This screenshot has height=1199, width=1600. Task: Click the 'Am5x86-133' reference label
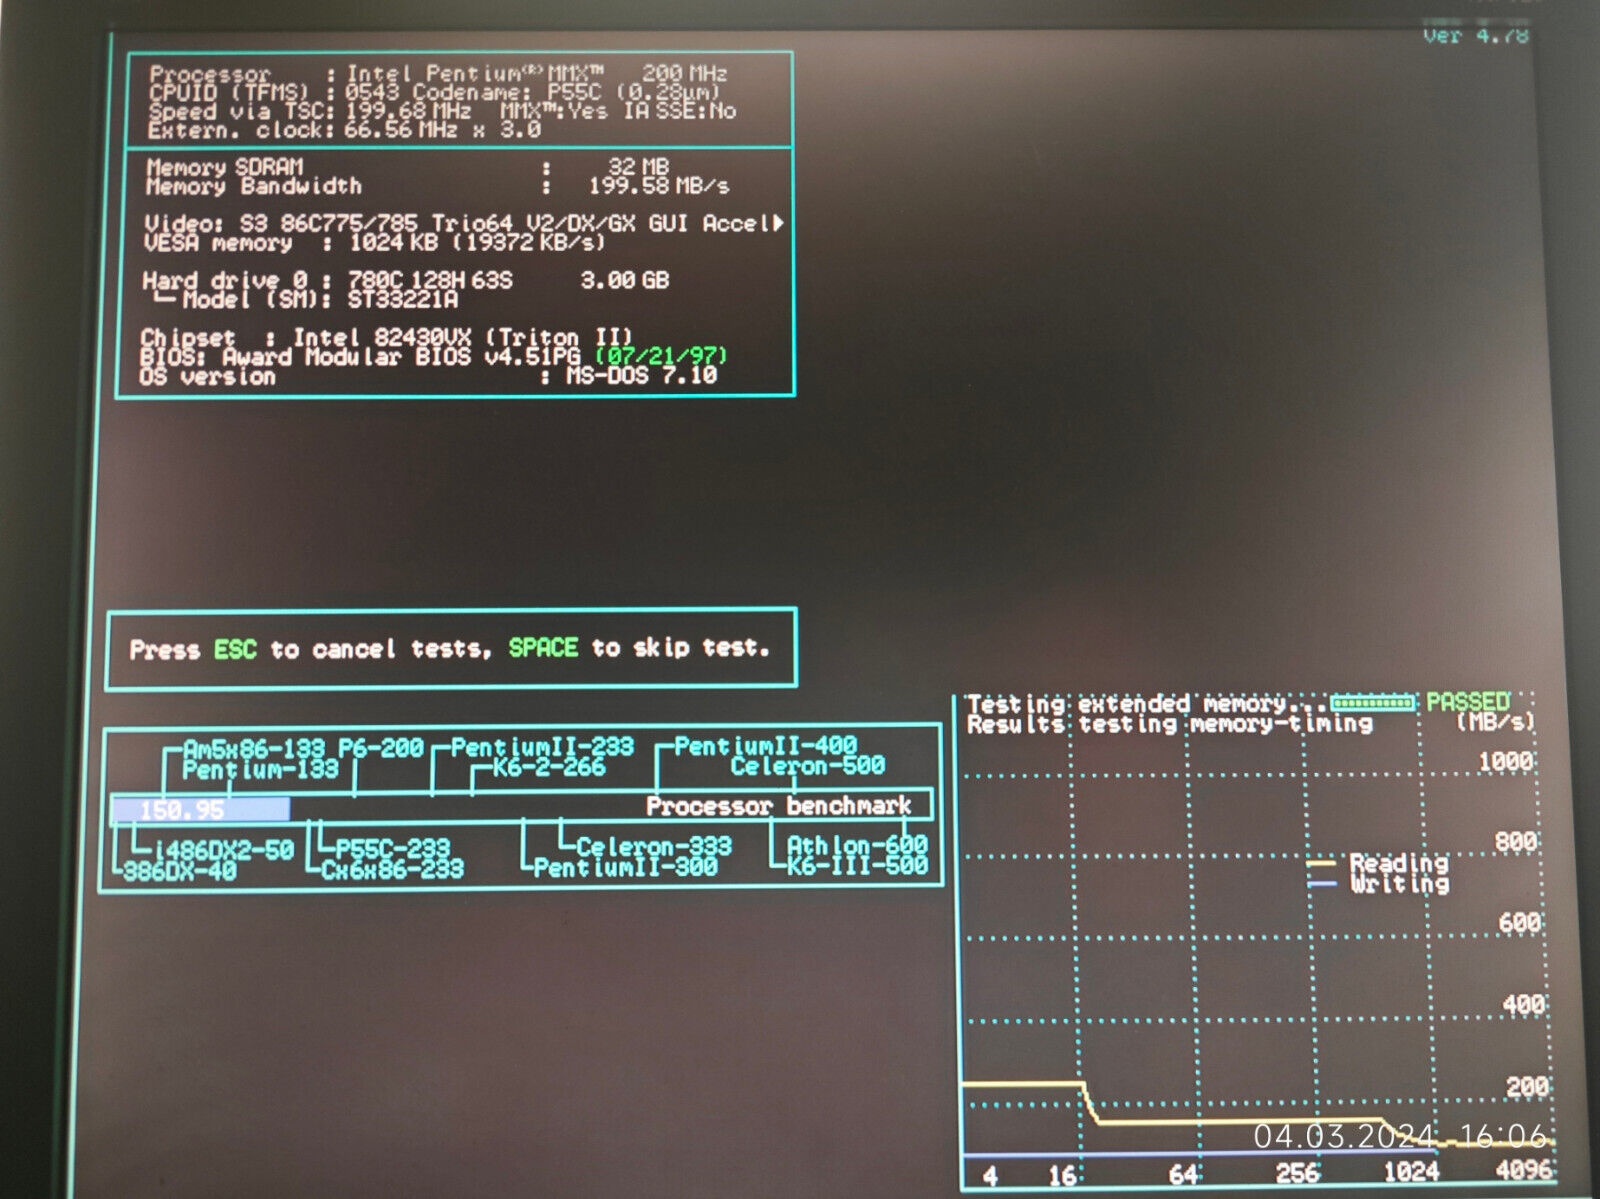coord(254,748)
